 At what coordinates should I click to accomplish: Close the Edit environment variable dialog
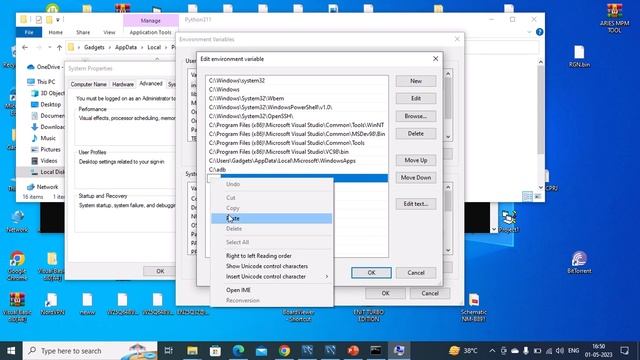coord(436,59)
